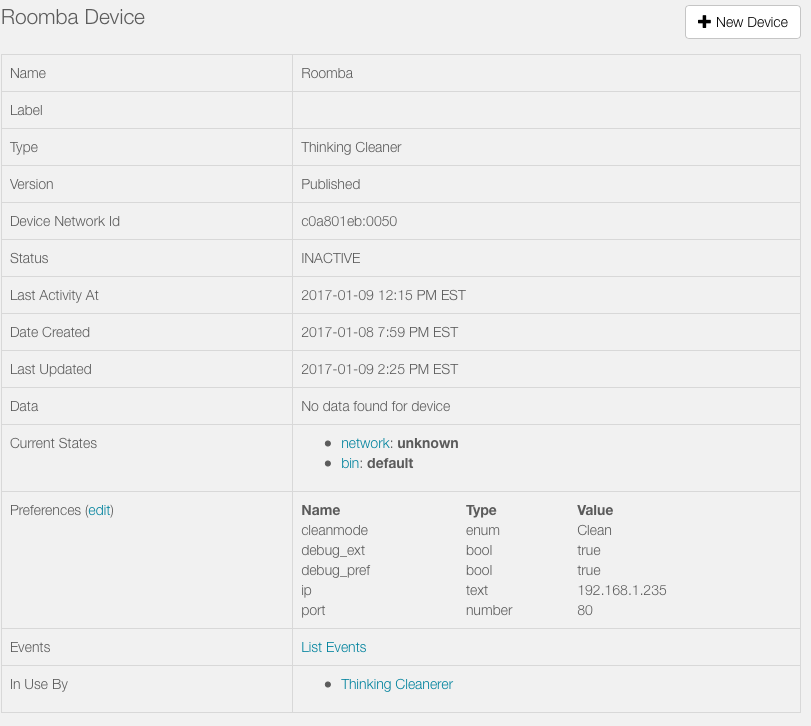Select the Current States row label
The width and height of the screenshot is (811, 726).
[53, 443]
